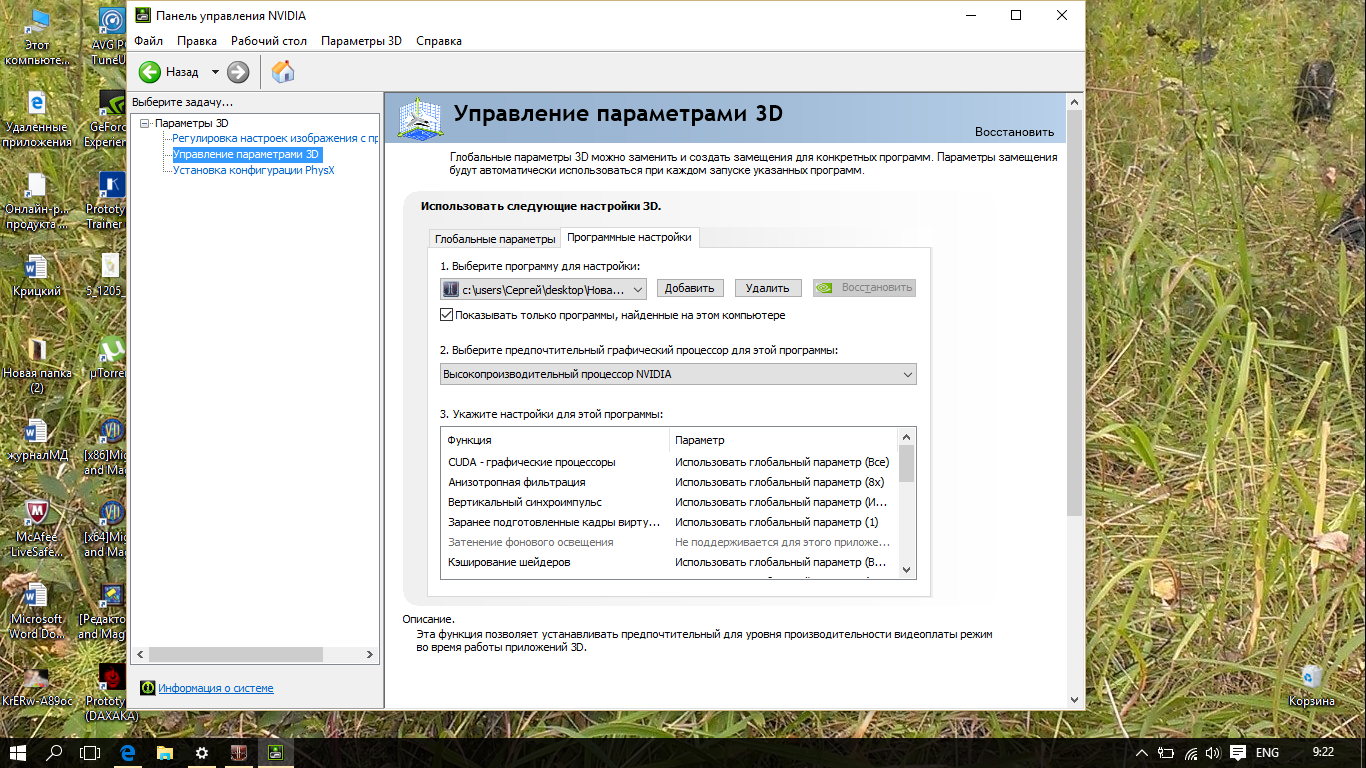Select 'Регулировка настроек изображения' tree item
This screenshot has width=1366, height=768.
[275, 138]
